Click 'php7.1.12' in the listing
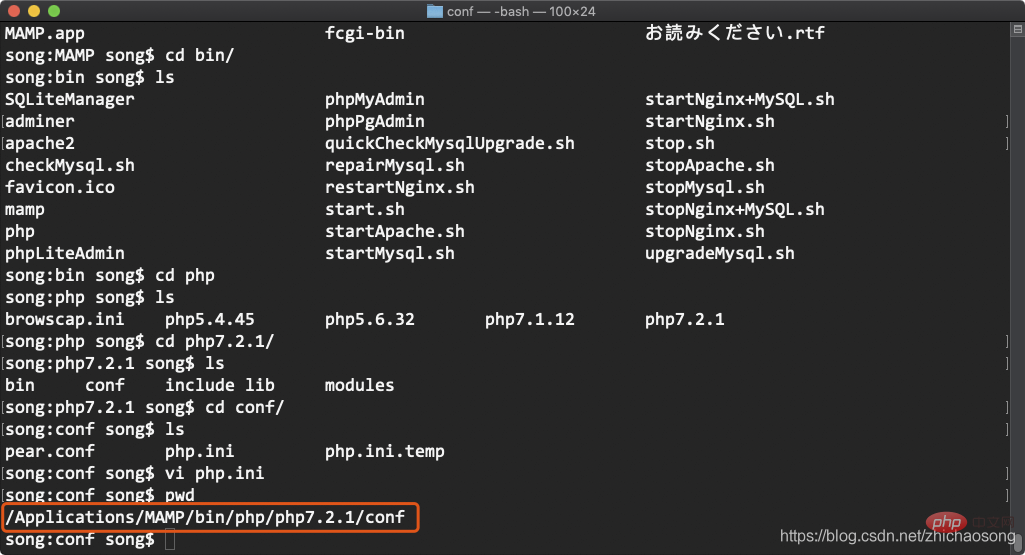Image resolution: width=1025 pixels, height=555 pixels. [x=529, y=319]
